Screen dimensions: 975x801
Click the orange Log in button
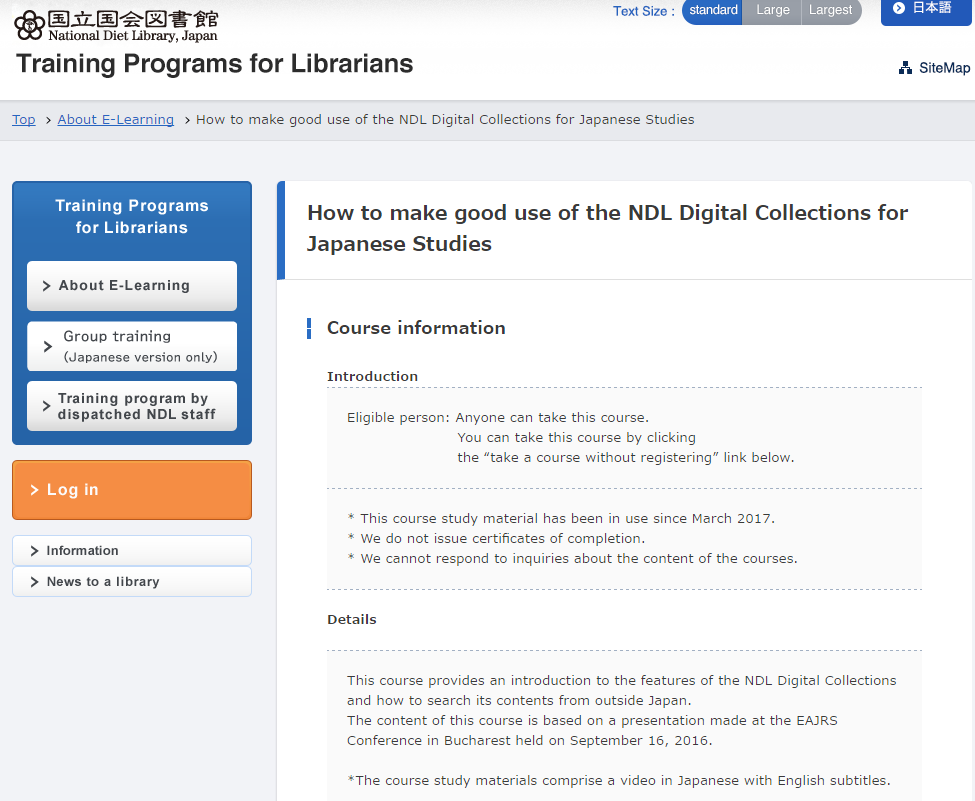click(x=132, y=490)
